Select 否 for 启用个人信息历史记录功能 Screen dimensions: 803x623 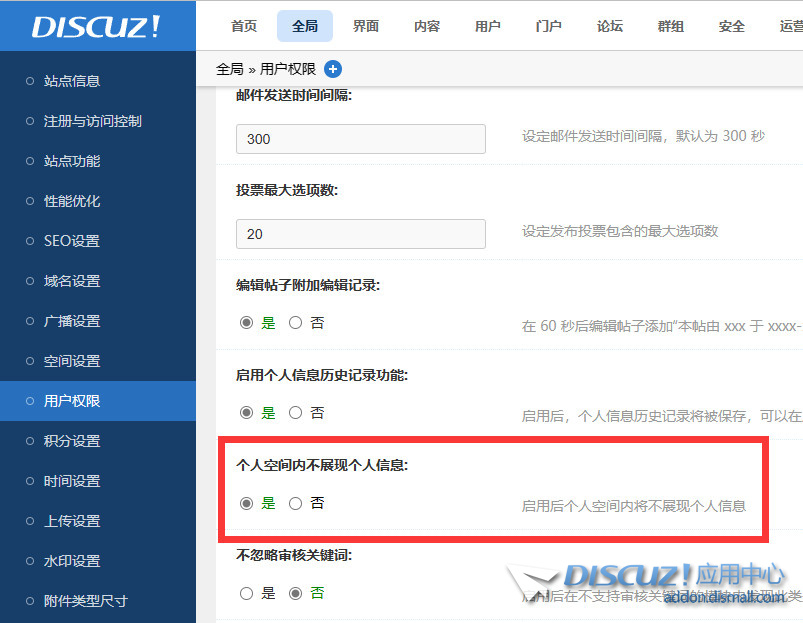pos(295,413)
